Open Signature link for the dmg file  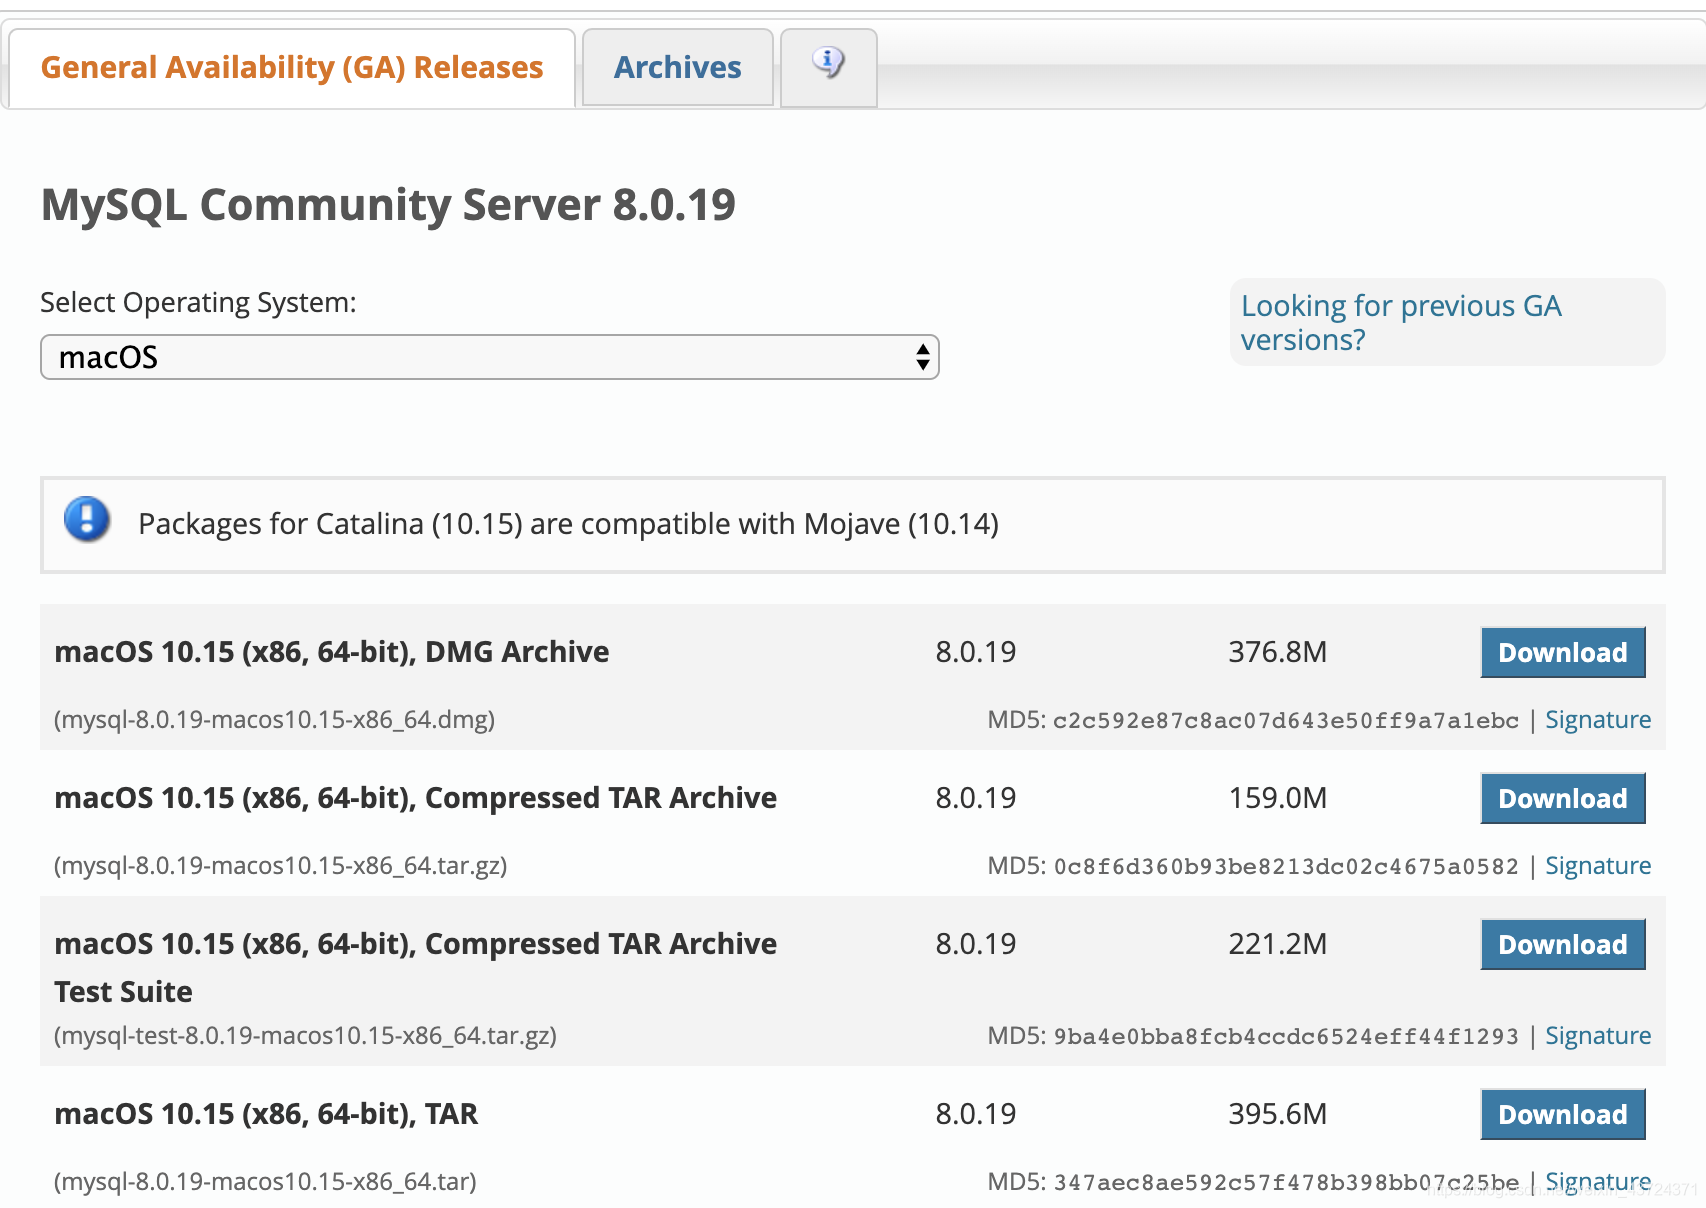[x=1598, y=720]
